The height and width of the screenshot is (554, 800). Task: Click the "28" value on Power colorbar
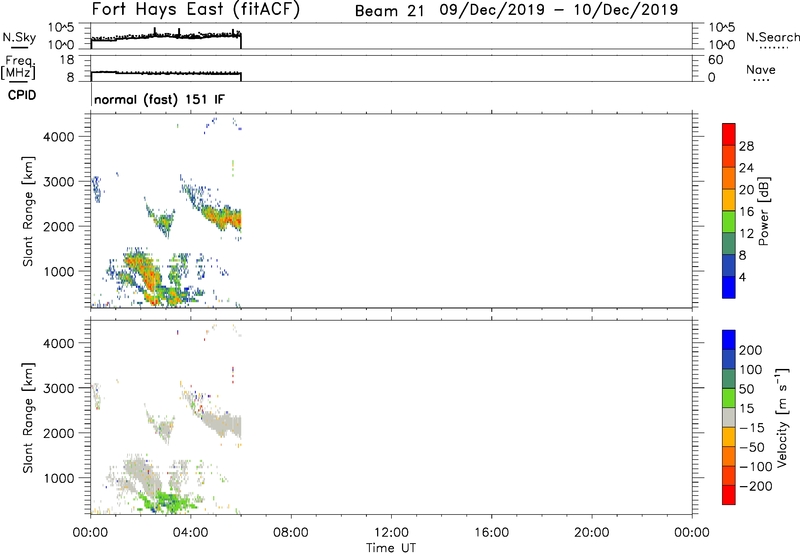click(x=746, y=146)
